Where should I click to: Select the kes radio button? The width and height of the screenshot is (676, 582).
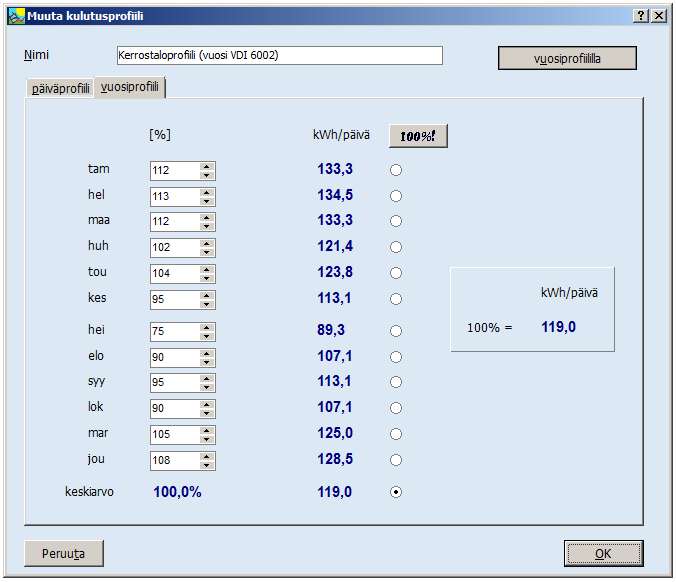396,299
